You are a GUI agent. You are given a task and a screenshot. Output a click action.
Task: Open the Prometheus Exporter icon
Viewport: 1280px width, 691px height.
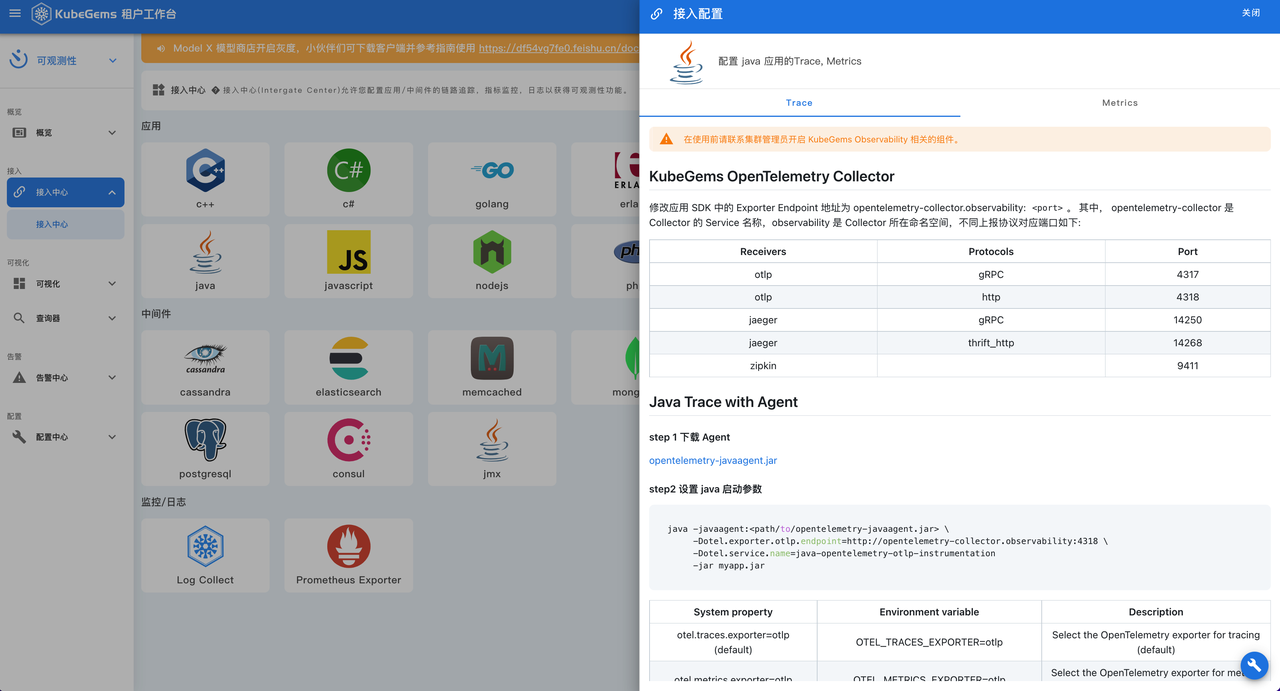coord(349,546)
